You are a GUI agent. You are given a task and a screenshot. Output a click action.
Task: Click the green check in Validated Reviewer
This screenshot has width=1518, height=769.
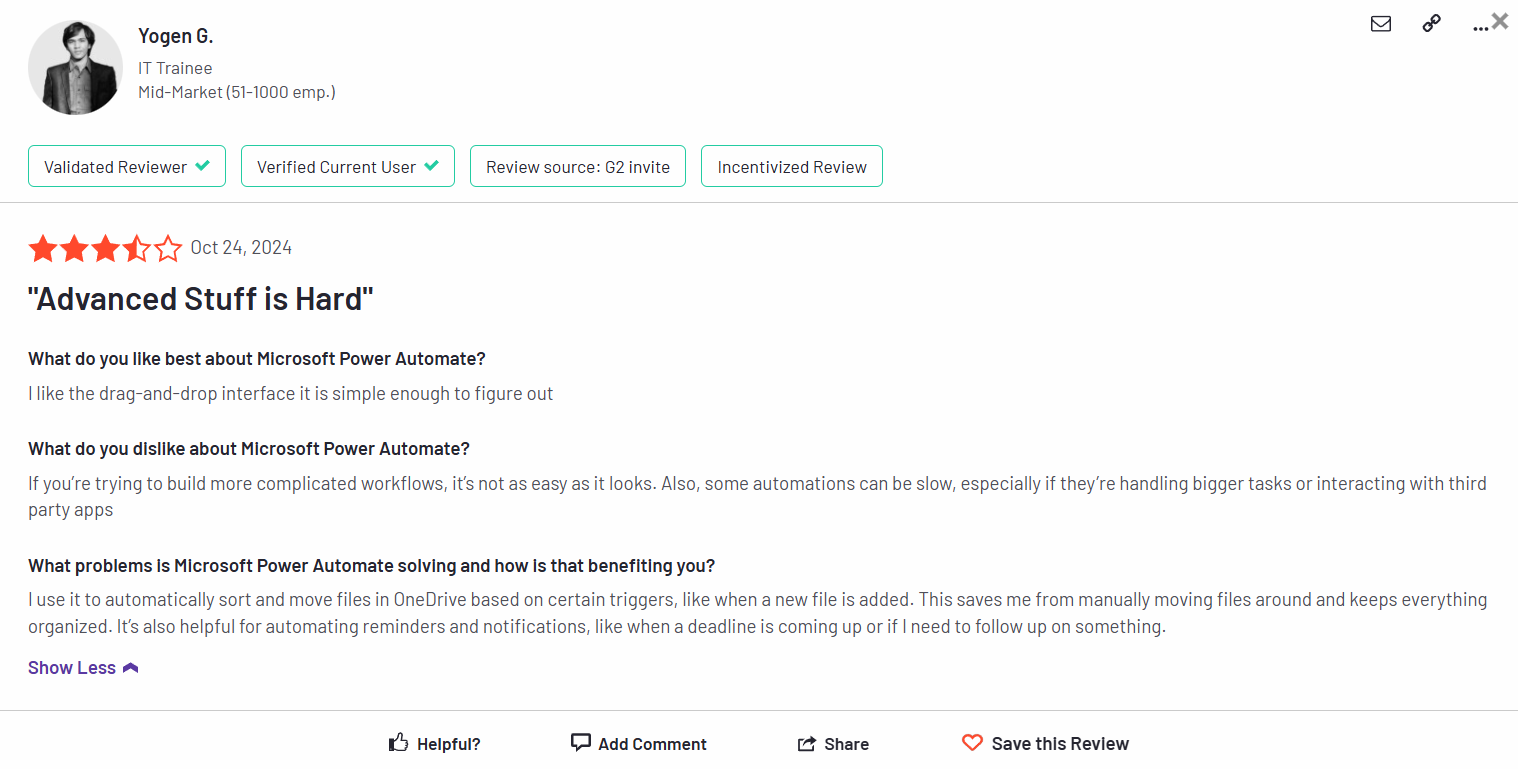(x=202, y=166)
